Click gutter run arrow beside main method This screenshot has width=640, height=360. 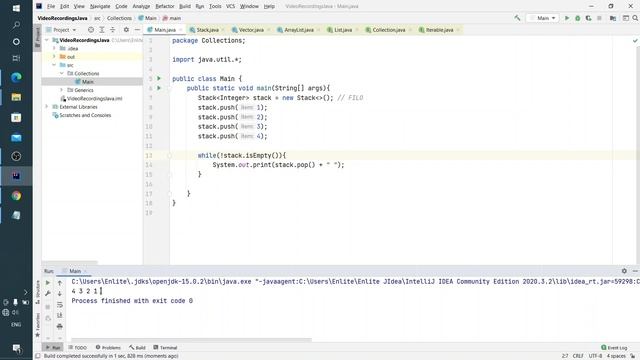[159, 88]
